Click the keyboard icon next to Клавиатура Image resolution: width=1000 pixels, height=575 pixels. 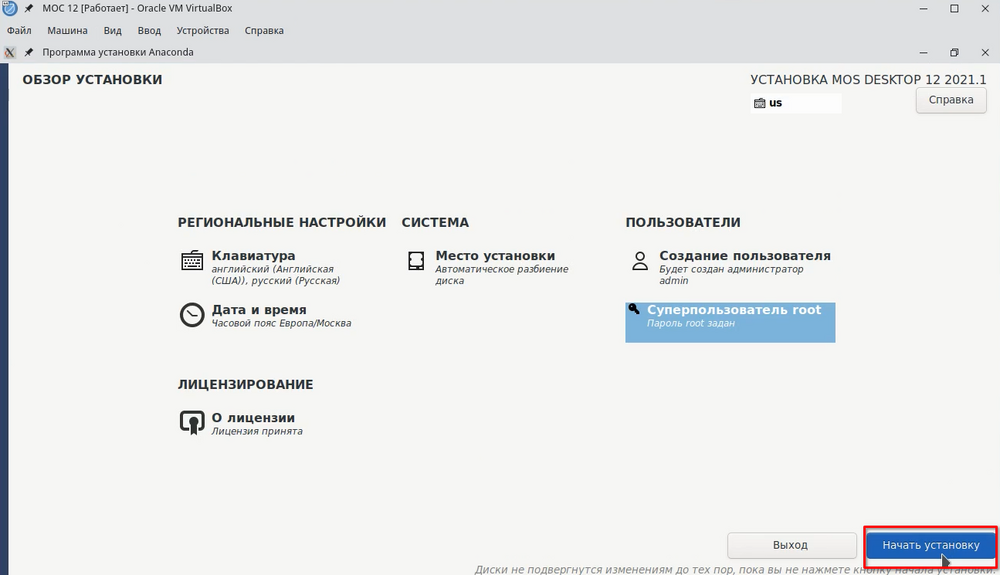[192, 261]
